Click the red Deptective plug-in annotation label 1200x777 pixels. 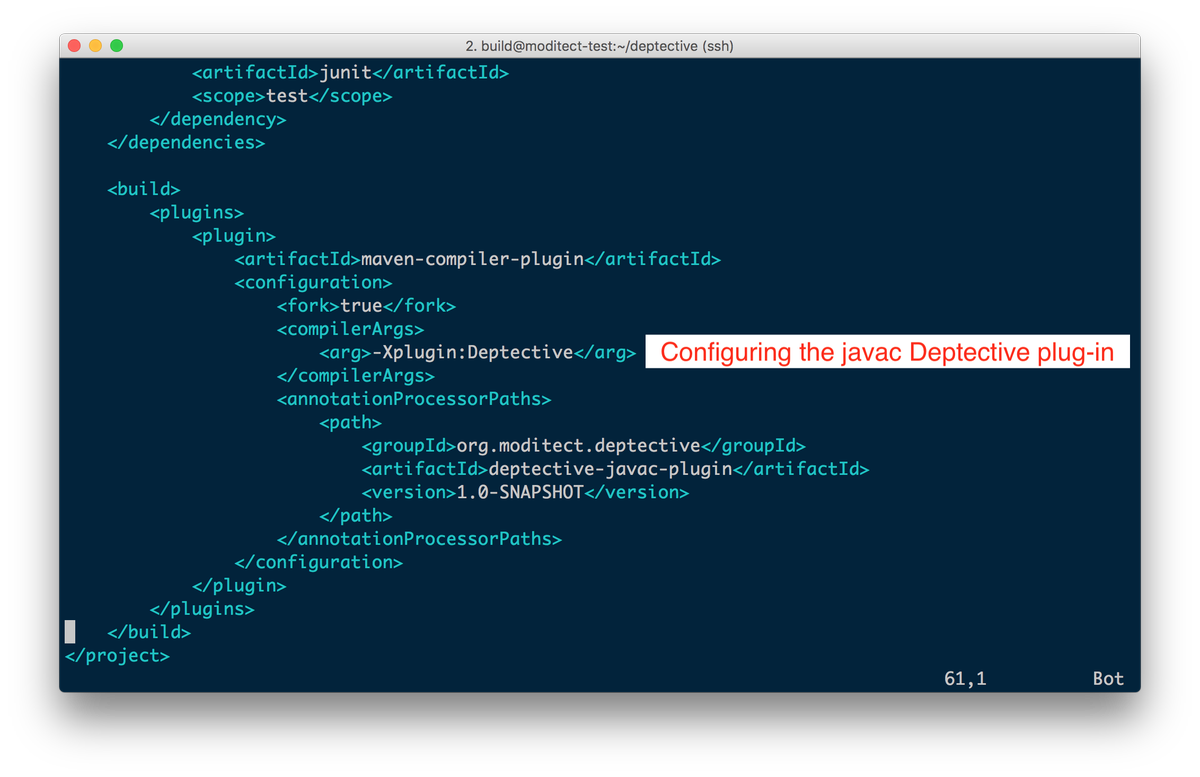[x=886, y=352]
